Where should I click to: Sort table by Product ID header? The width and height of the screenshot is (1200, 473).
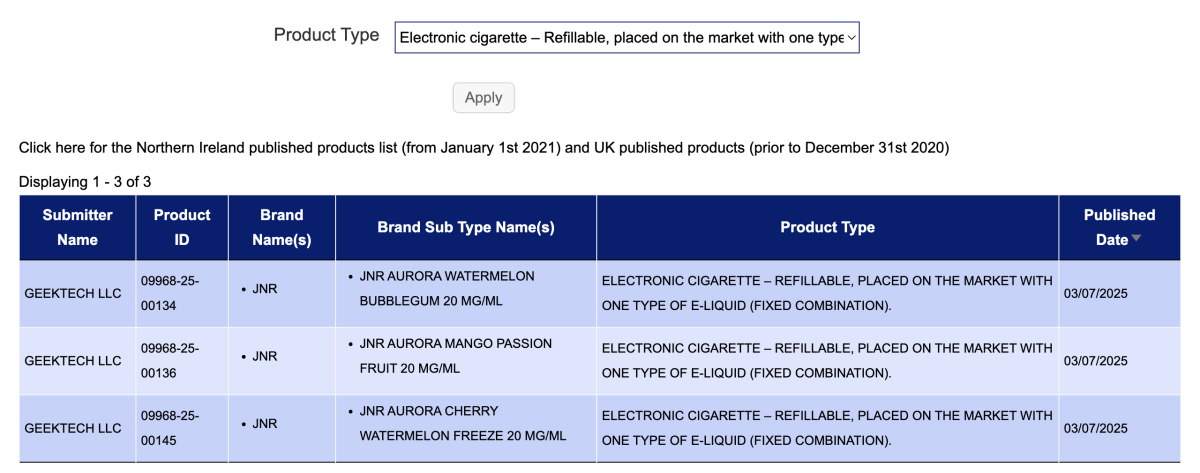coord(182,227)
